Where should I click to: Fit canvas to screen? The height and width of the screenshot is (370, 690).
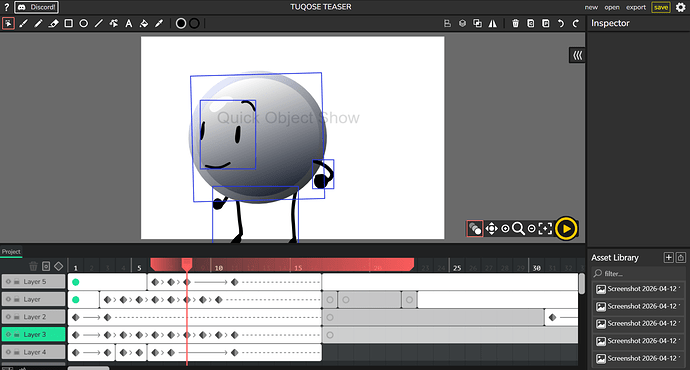pos(545,229)
